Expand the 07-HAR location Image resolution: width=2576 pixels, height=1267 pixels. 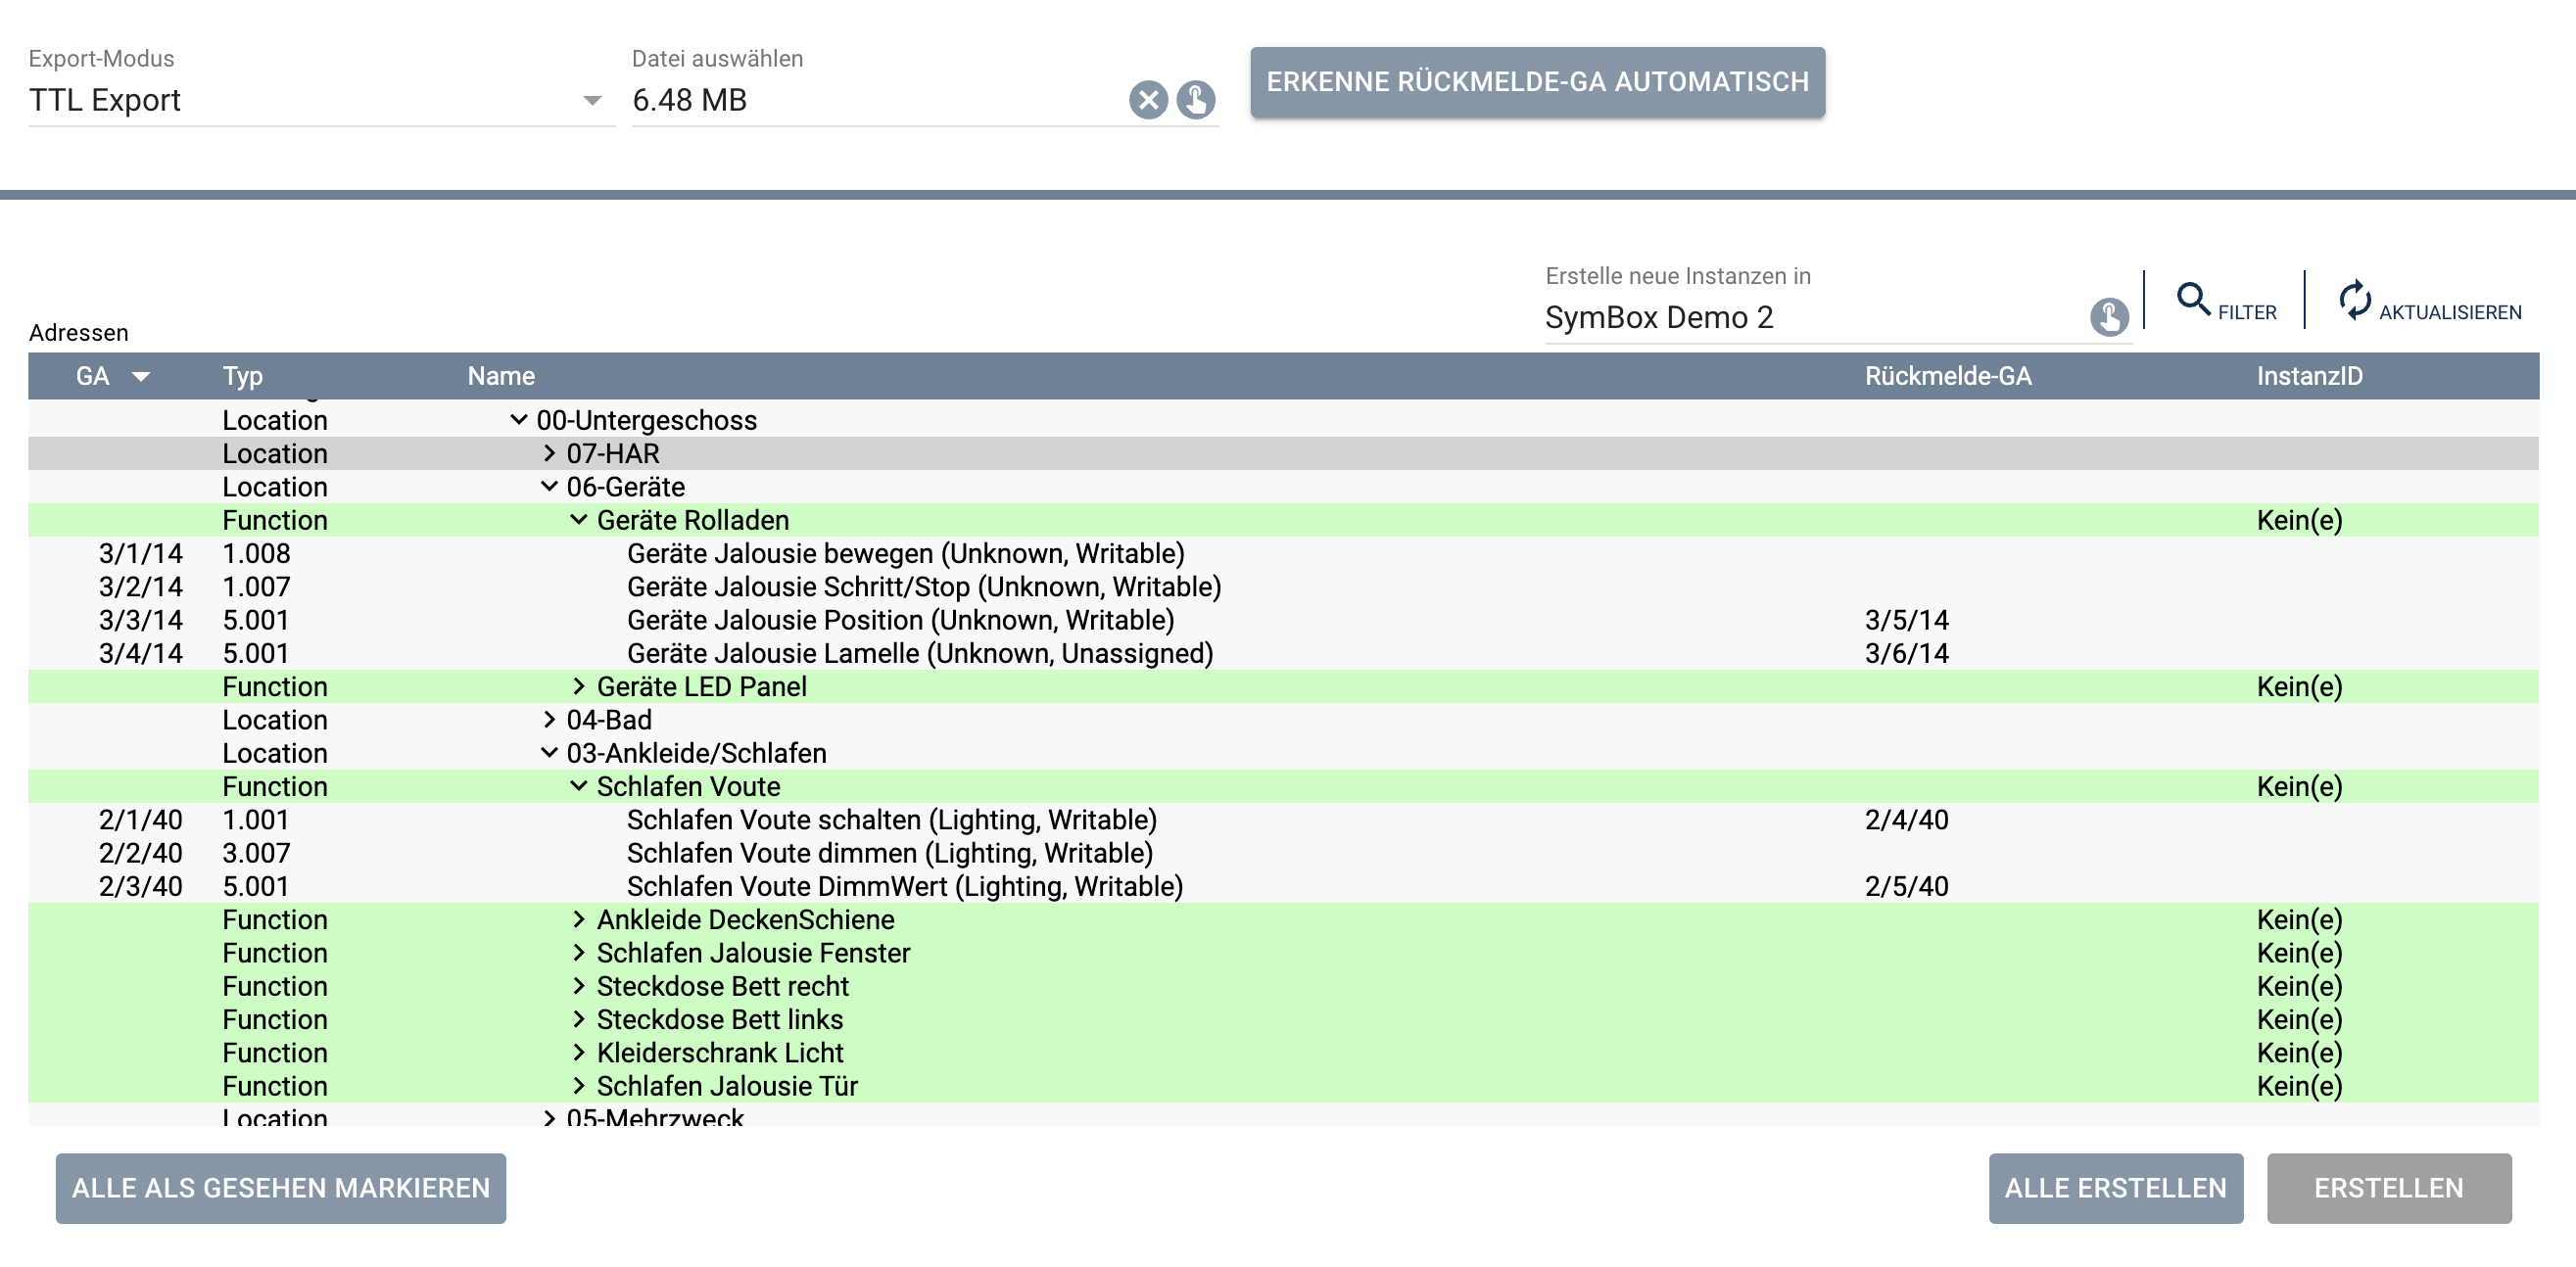tap(549, 453)
